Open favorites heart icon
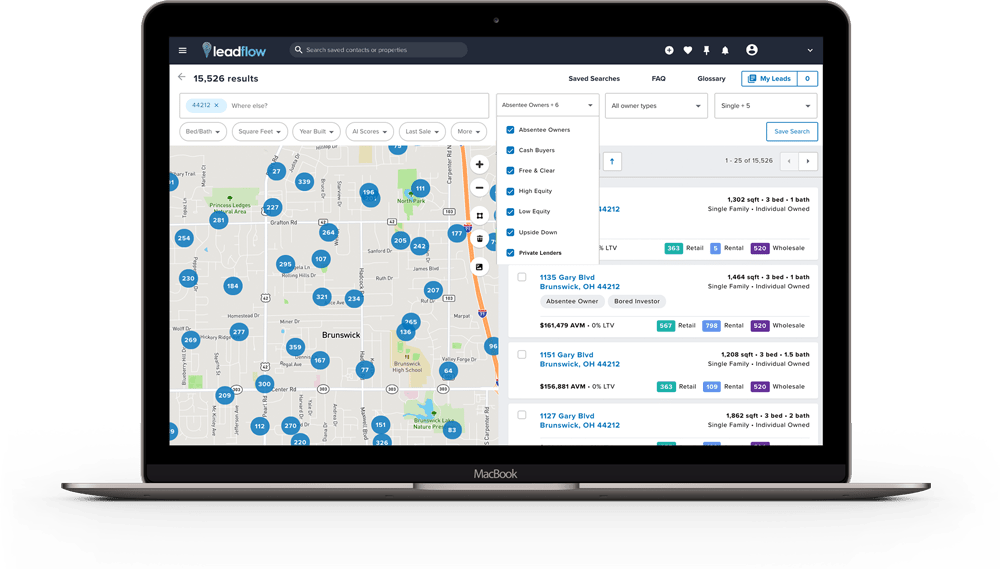Viewport: 1000px width, 569px height. pos(688,50)
